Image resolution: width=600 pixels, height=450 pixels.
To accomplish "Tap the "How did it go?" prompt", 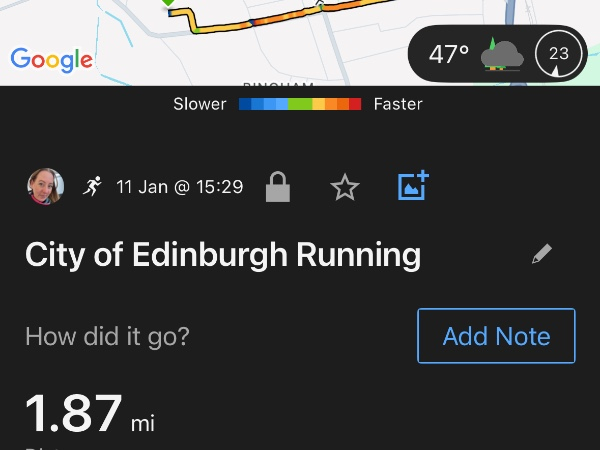I will pos(107,336).
